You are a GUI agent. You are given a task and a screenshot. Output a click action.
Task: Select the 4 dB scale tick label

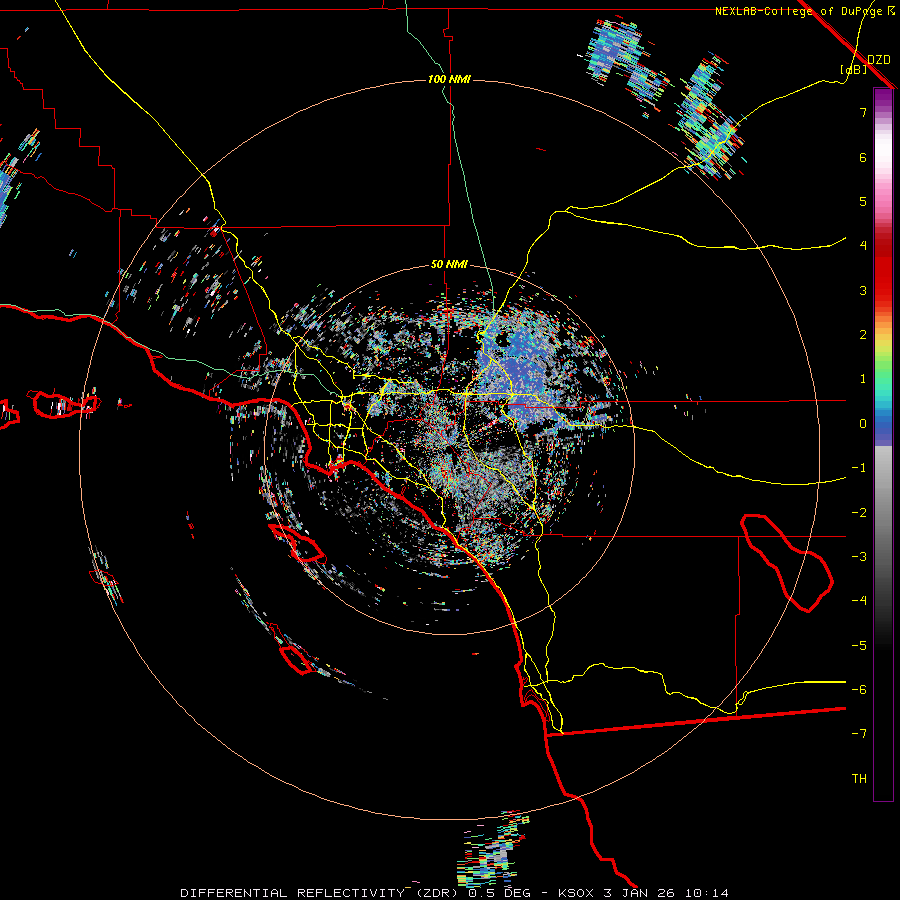[863, 246]
